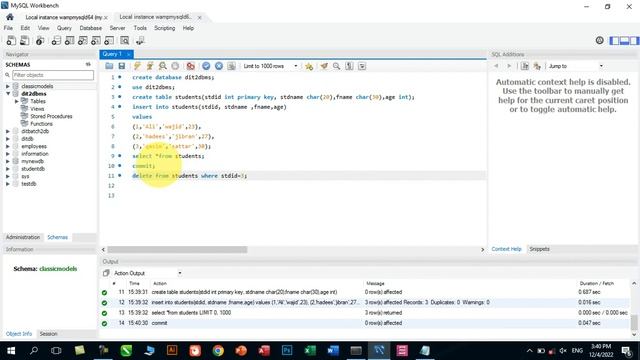640x360 pixels.
Task: Click the new SQL tab icon
Action: click(11, 40)
